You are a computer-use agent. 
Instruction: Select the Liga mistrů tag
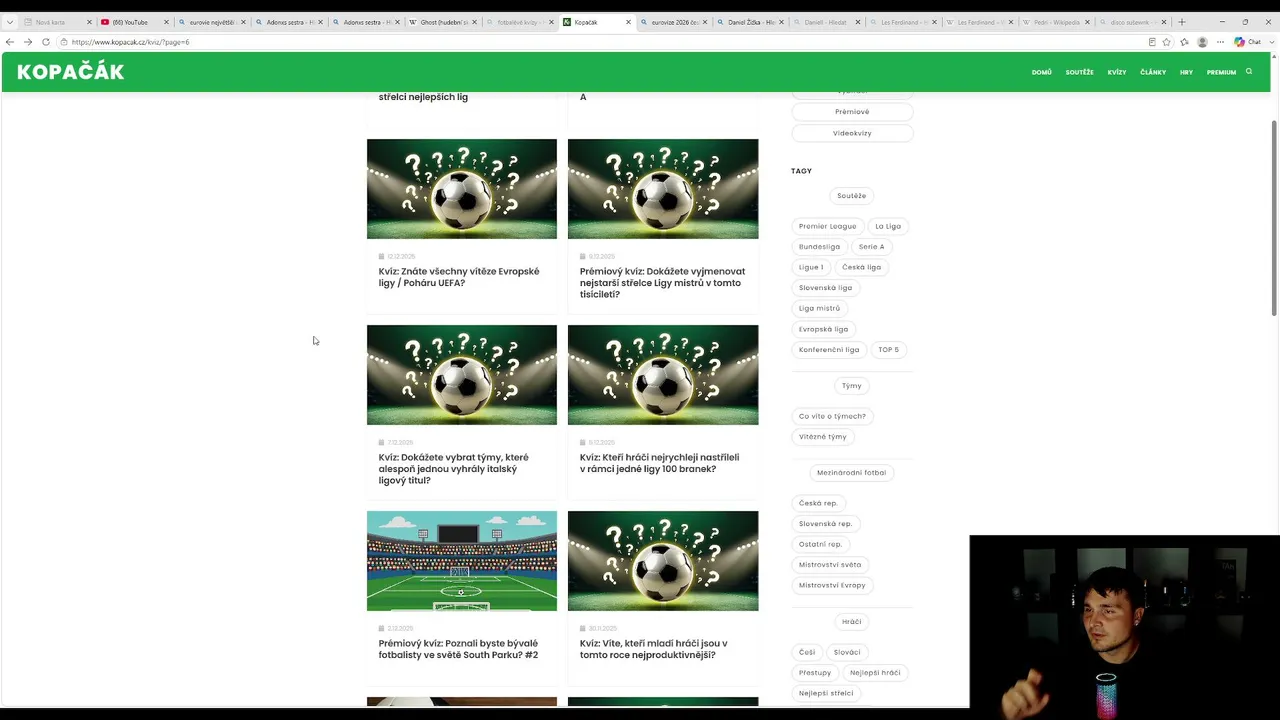pyautogui.click(x=819, y=308)
